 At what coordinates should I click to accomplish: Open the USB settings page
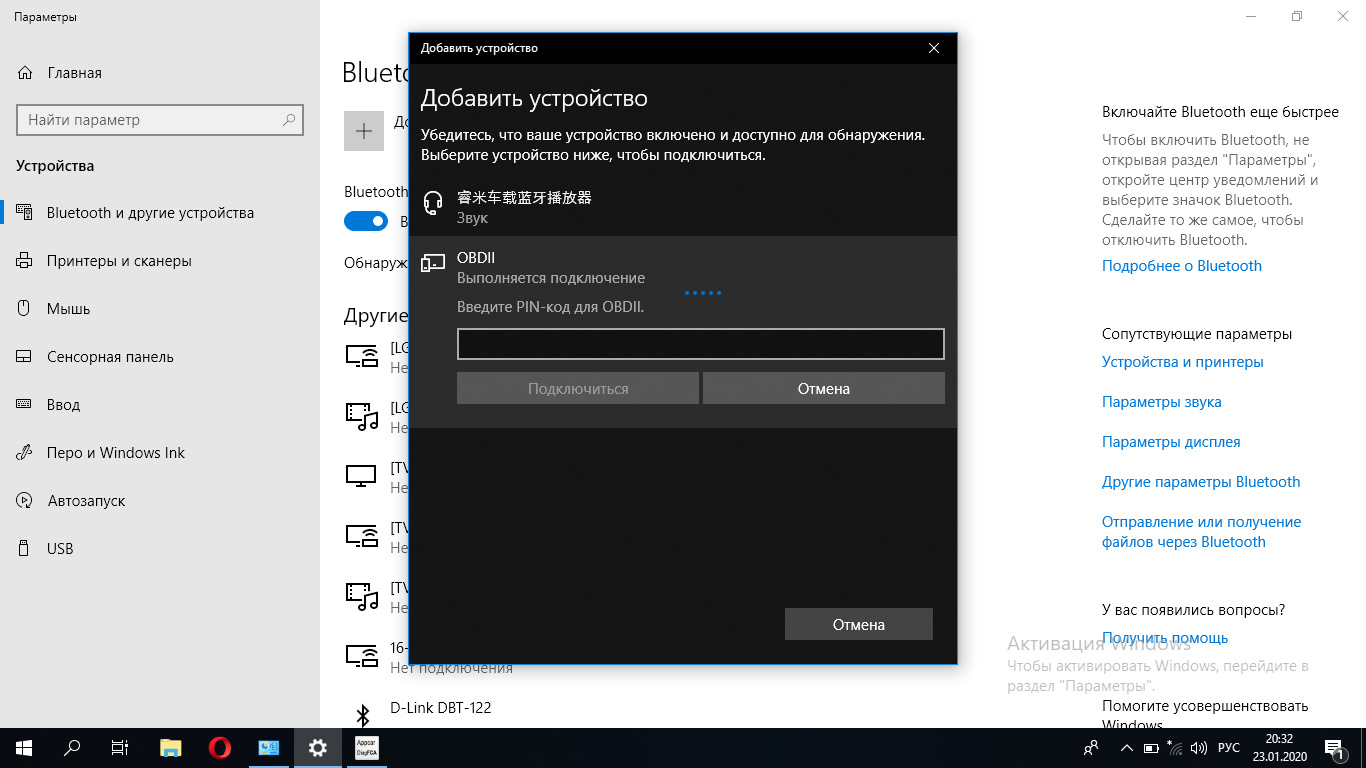tap(160, 549)
